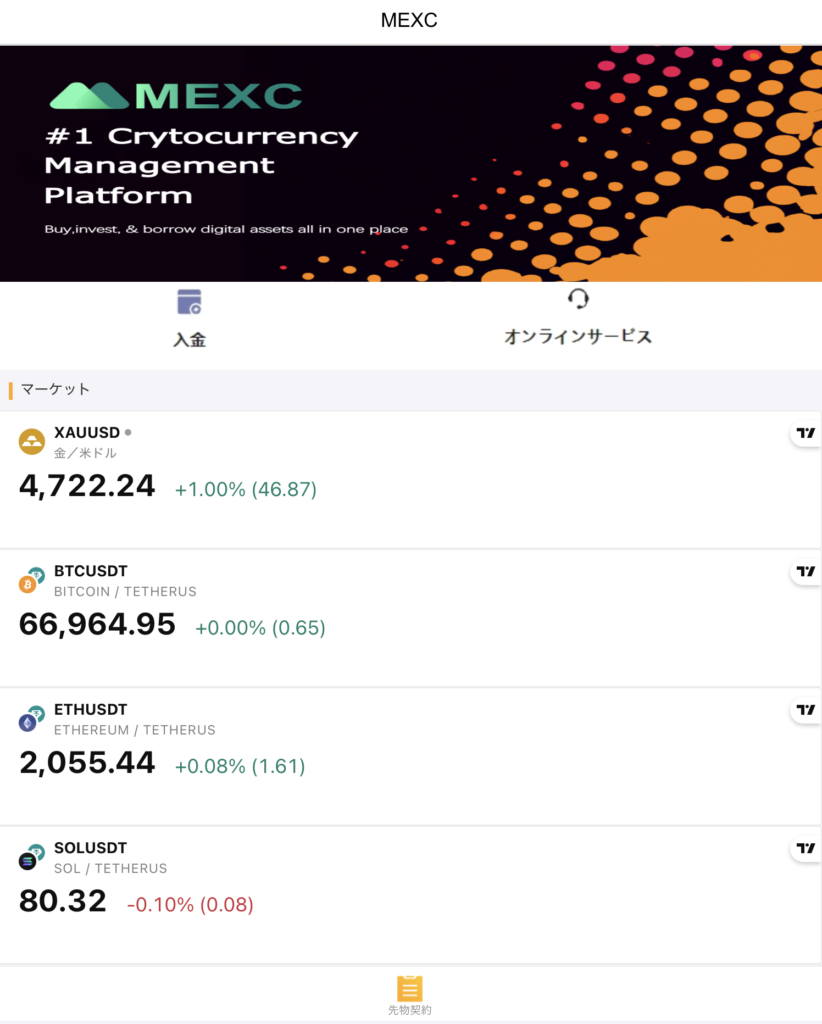
Task: Click the BTCUSDT price 66,964.95
Action: [x=97, y=624]
